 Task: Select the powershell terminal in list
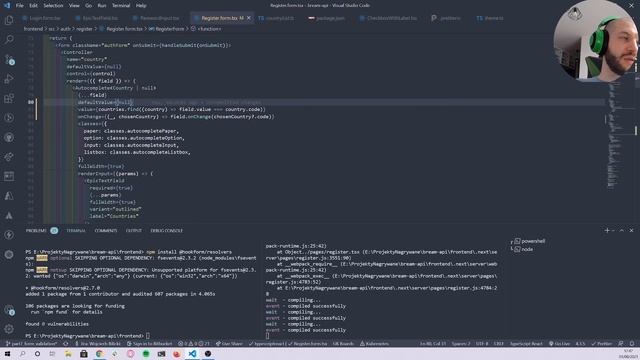tap(529, 241)
